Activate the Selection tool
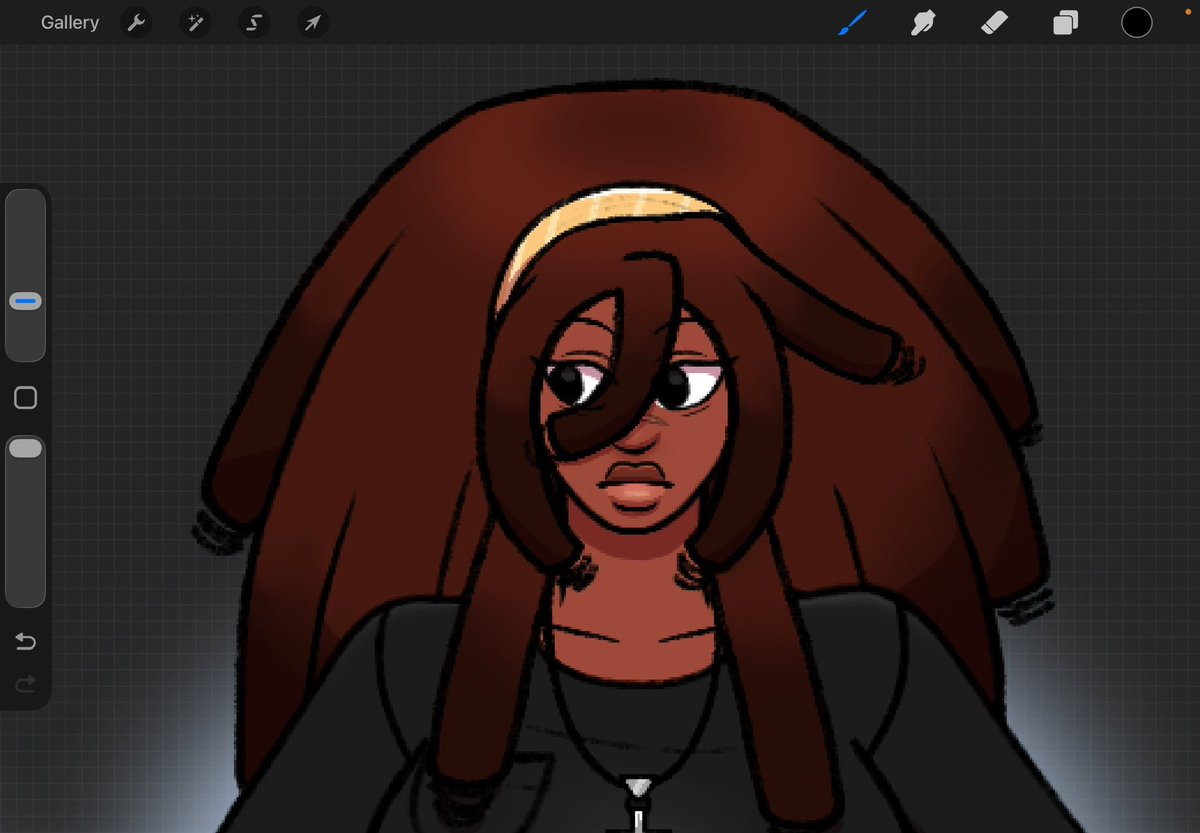Image resolution: width=1200 pixels, height=833 pixels. pos(254,23)
